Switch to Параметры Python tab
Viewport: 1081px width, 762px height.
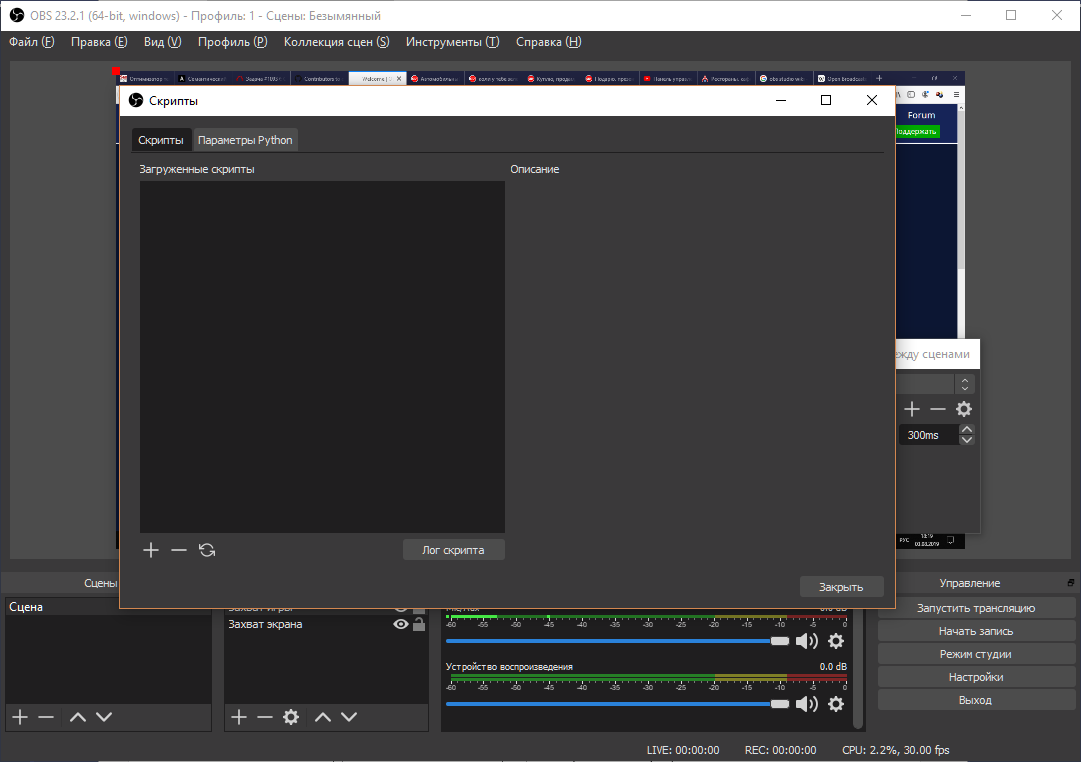click(245, 140)
